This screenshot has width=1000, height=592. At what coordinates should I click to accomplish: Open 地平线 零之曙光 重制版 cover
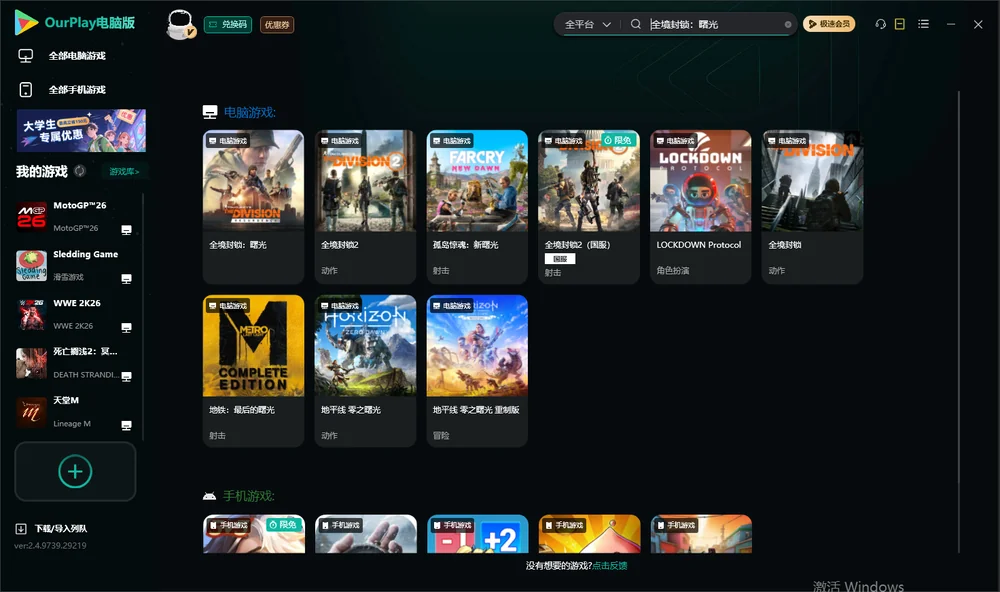(477, 346)
